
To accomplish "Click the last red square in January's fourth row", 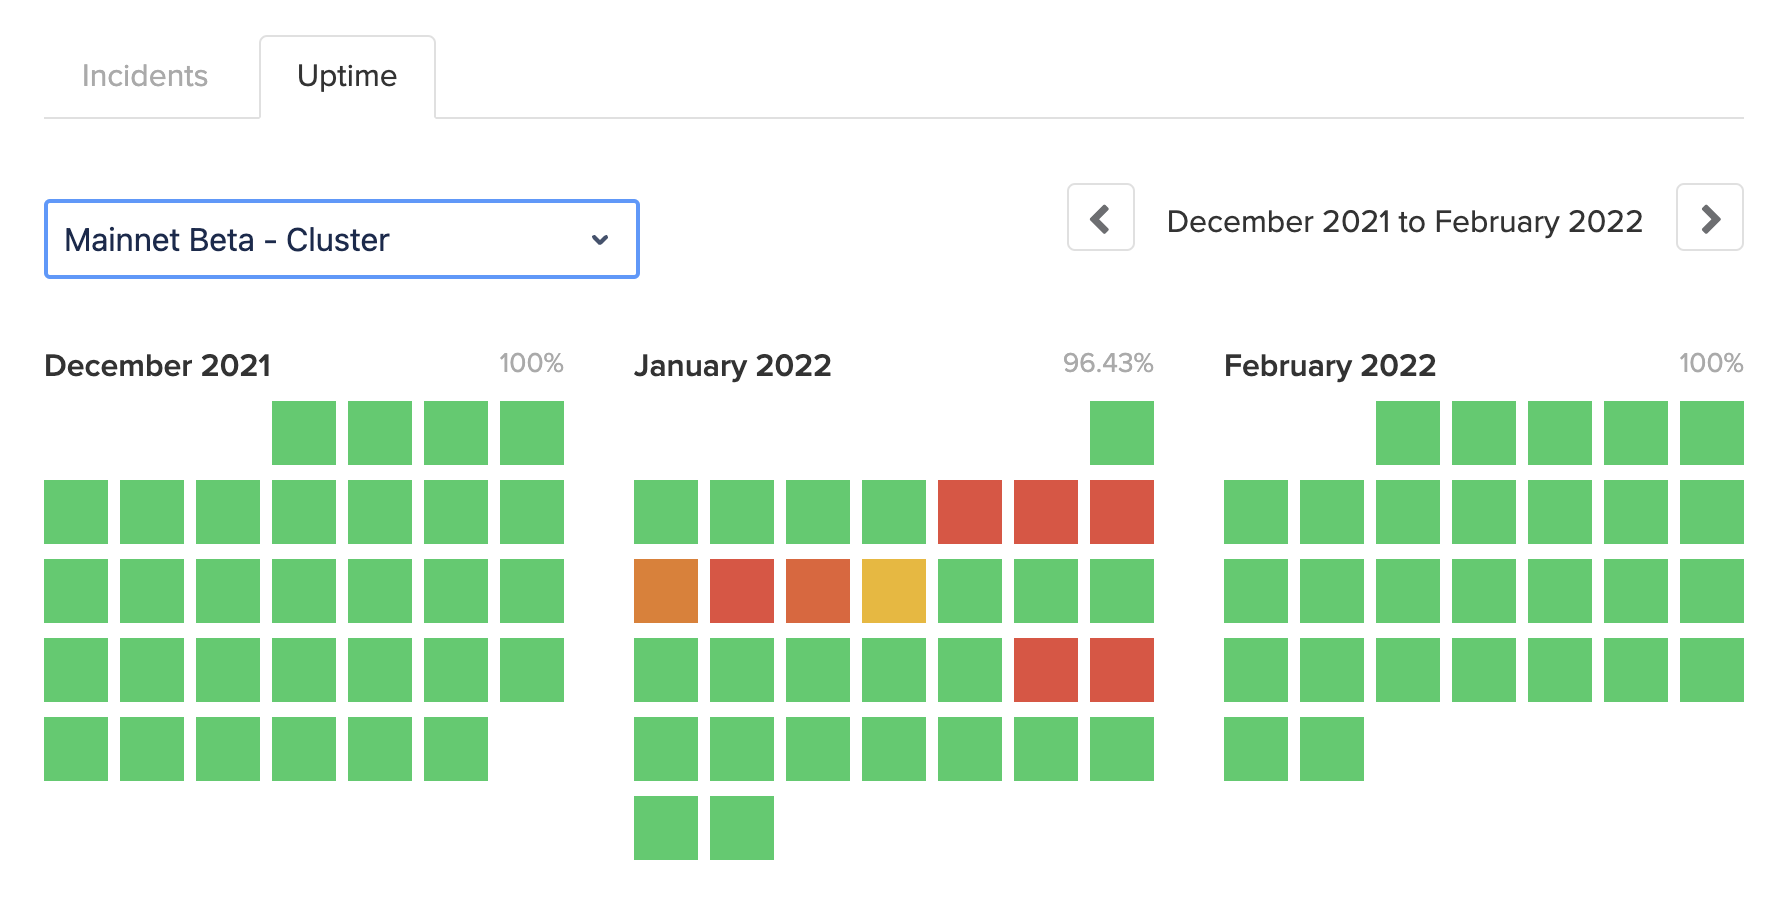I will click(x=1121, y=670).
